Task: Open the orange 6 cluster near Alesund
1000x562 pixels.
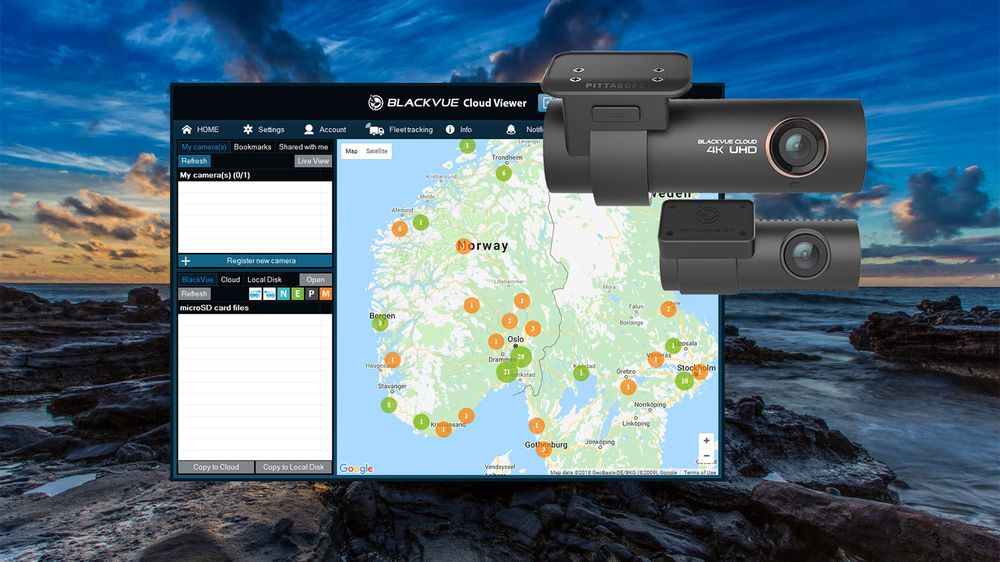Action: point(400,228)
